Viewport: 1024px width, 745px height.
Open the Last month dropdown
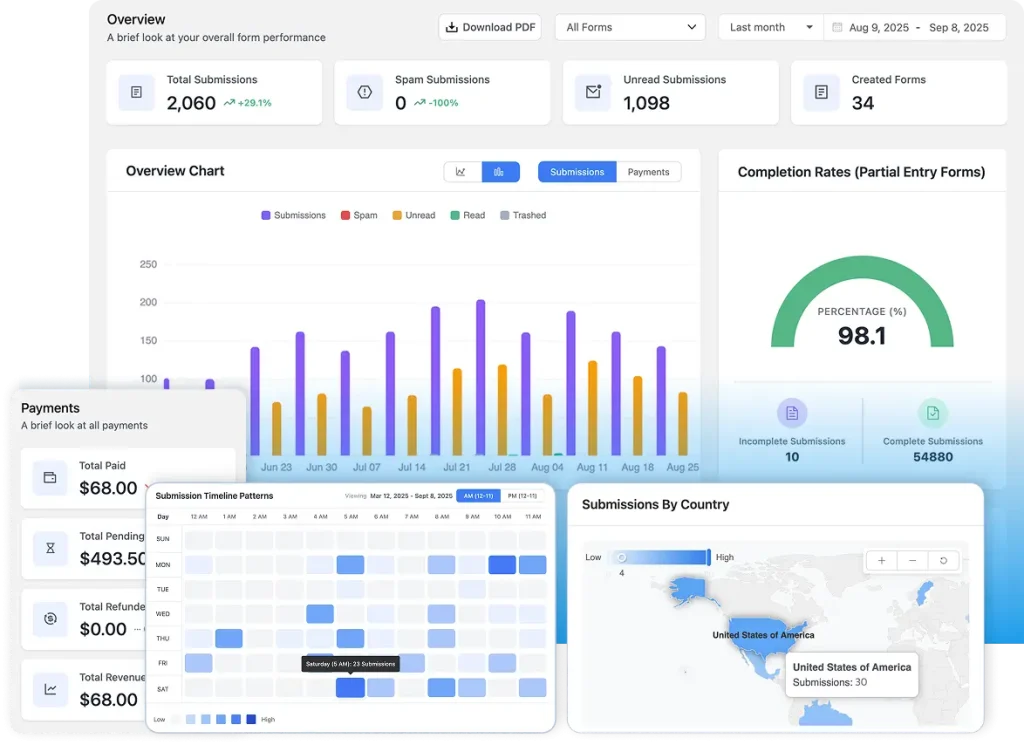[768, 27]
